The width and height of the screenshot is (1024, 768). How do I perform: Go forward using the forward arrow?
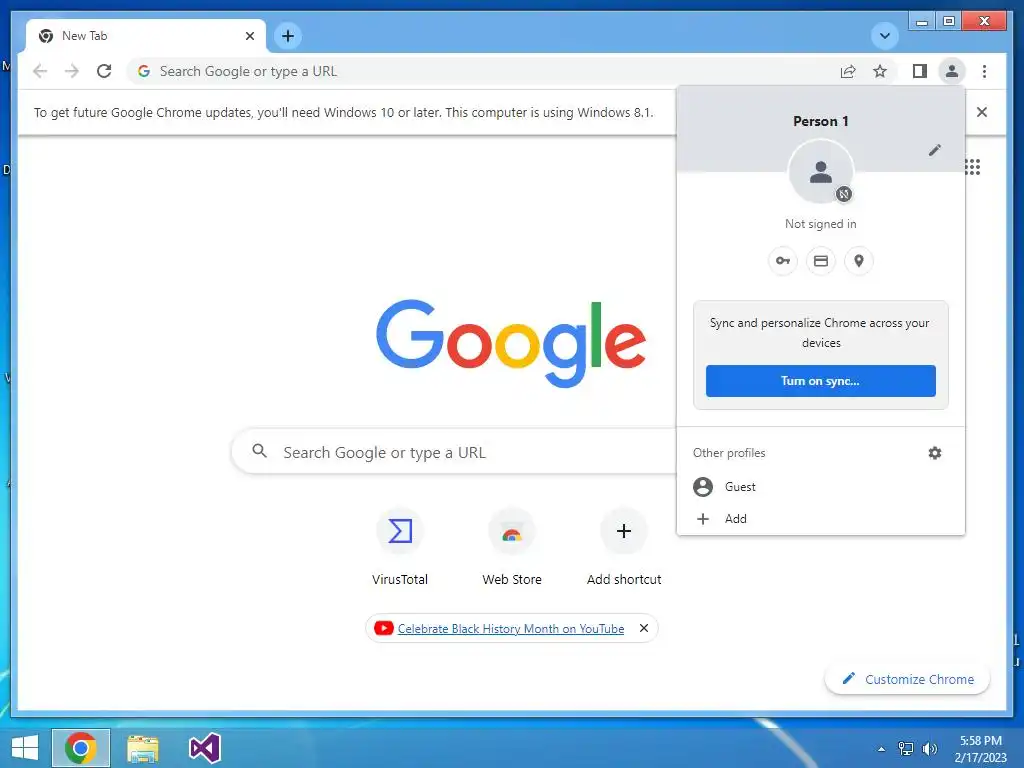coord(72,71)
